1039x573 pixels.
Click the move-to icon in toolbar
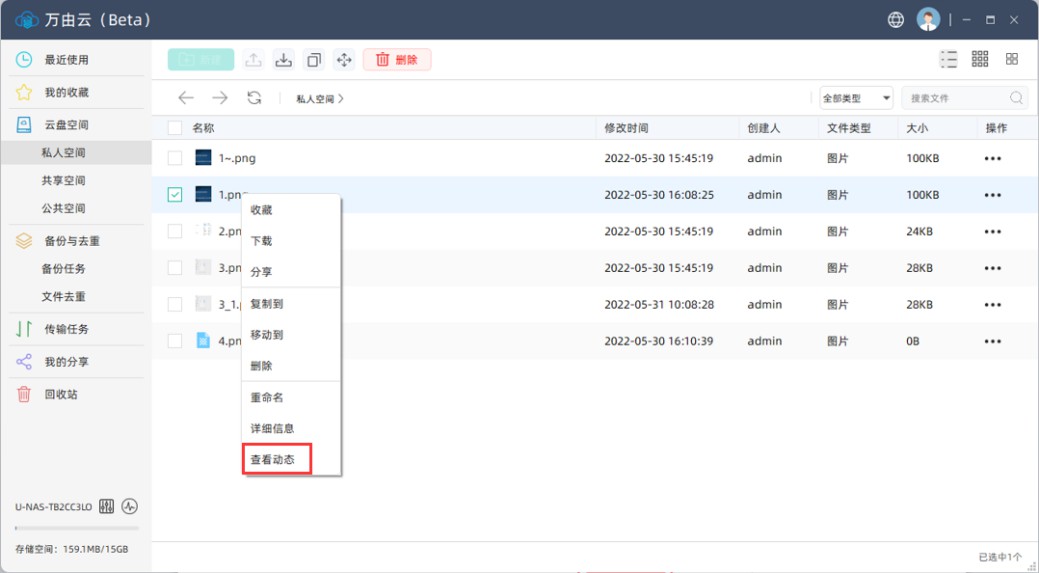(x=344, y=60)
